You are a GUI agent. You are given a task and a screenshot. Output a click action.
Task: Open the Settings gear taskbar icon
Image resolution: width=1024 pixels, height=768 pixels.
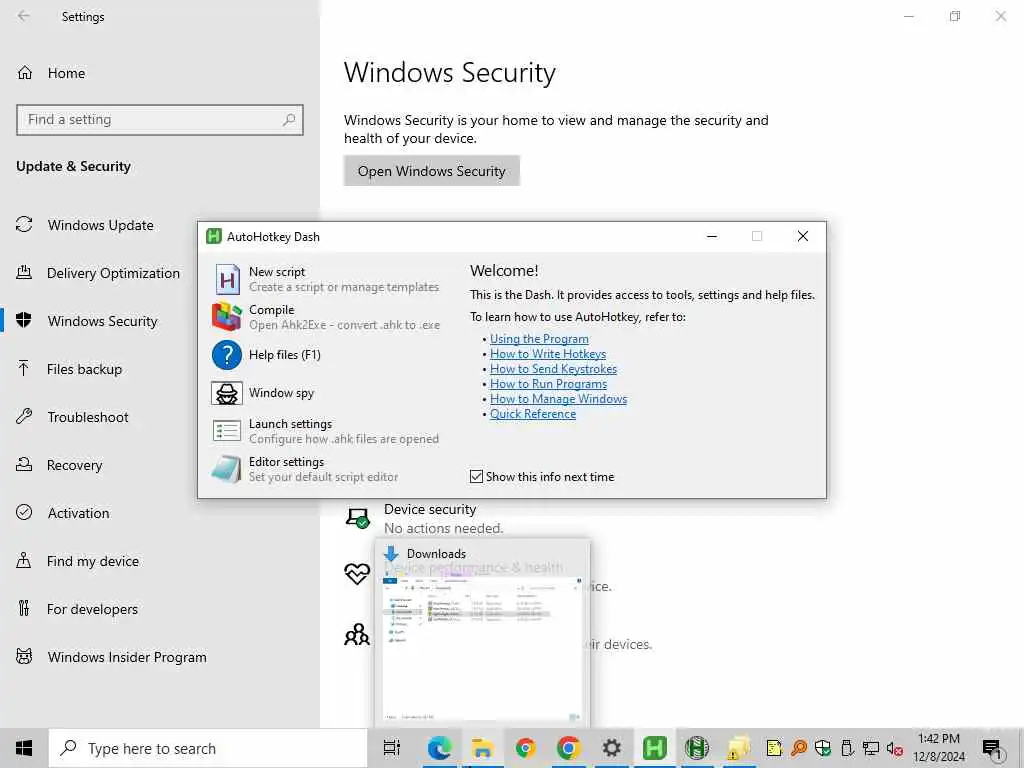(x=611, y=748)
